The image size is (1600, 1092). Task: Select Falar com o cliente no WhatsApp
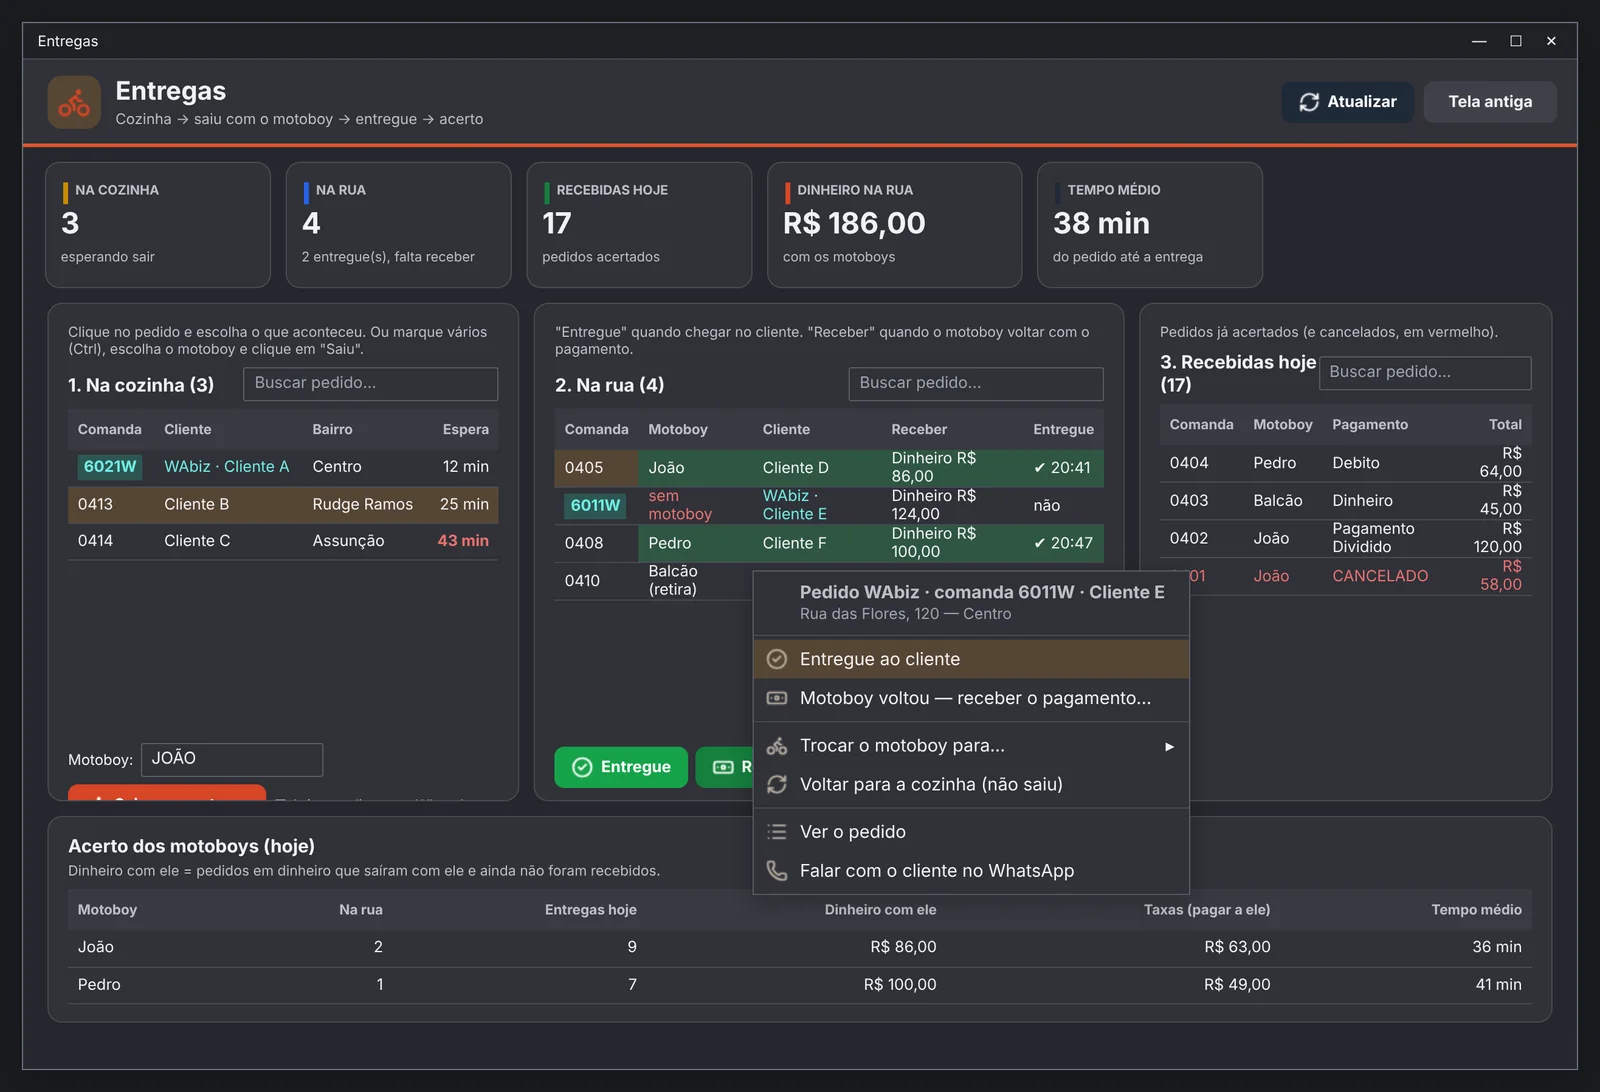(x=971, y=871)
